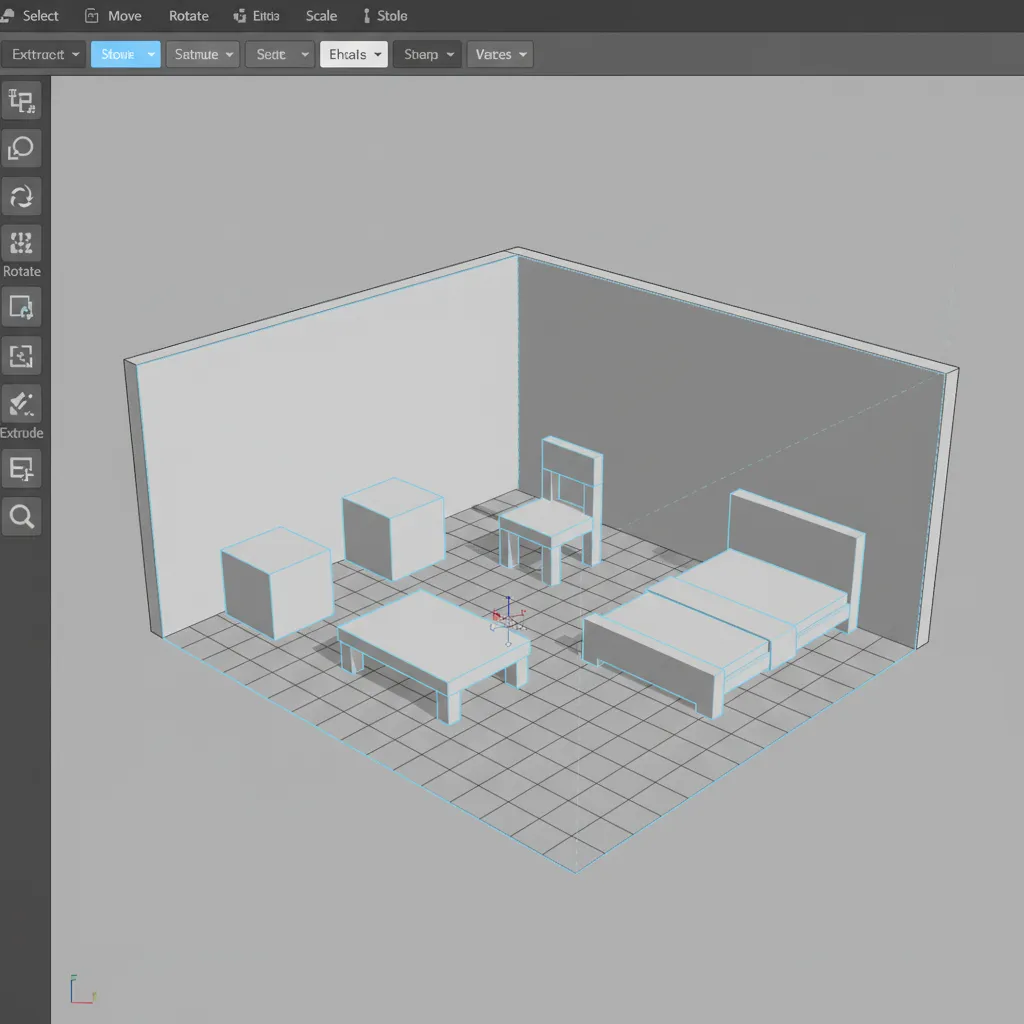This screenshot has width=1024, height=1024.
Task: Open the Scale menu in the top bar
Action: [x=321, y=15]
